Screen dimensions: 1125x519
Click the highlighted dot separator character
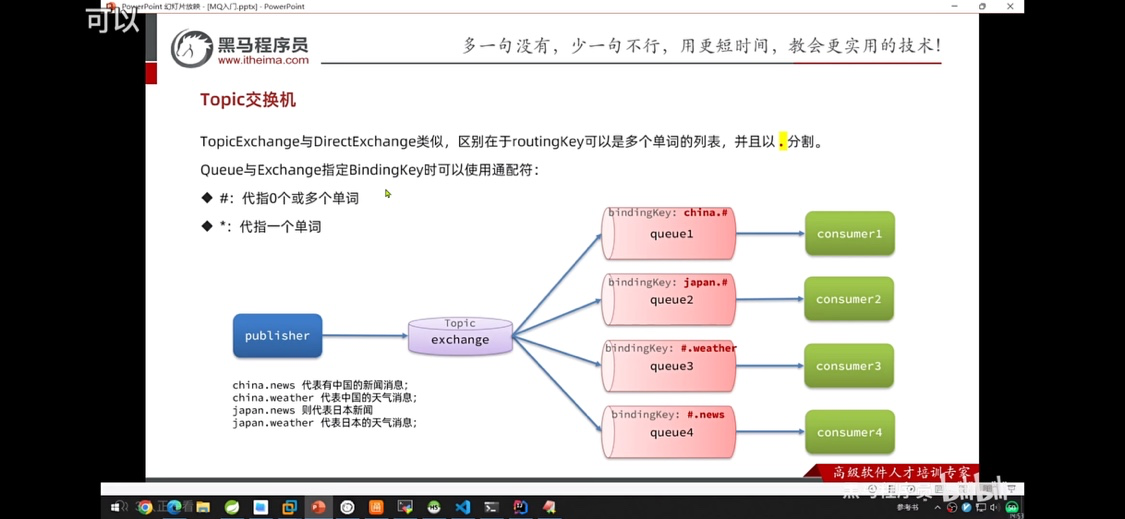(x=782, y=141)
